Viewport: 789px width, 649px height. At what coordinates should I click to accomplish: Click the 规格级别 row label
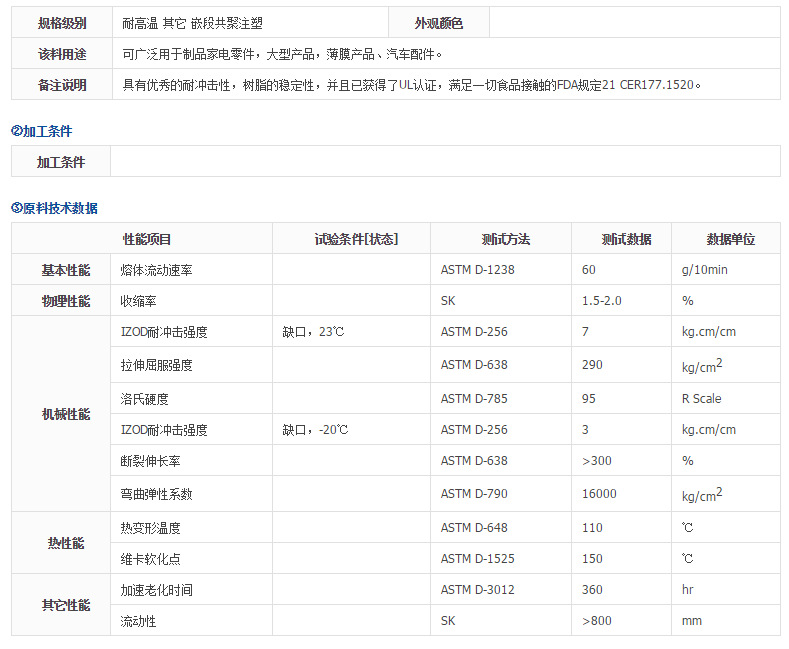pyautogui.click(x=62, y=23)
